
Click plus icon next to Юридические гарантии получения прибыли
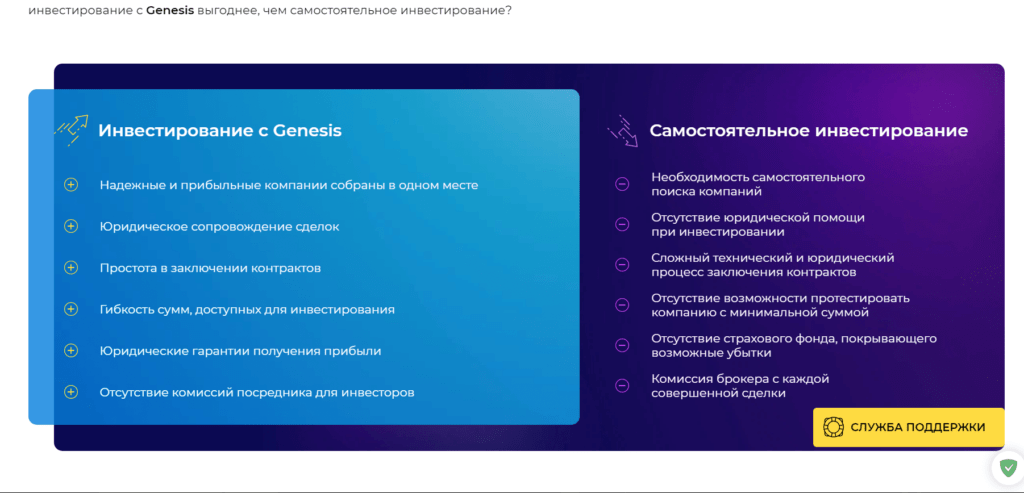tap(71, 351)
